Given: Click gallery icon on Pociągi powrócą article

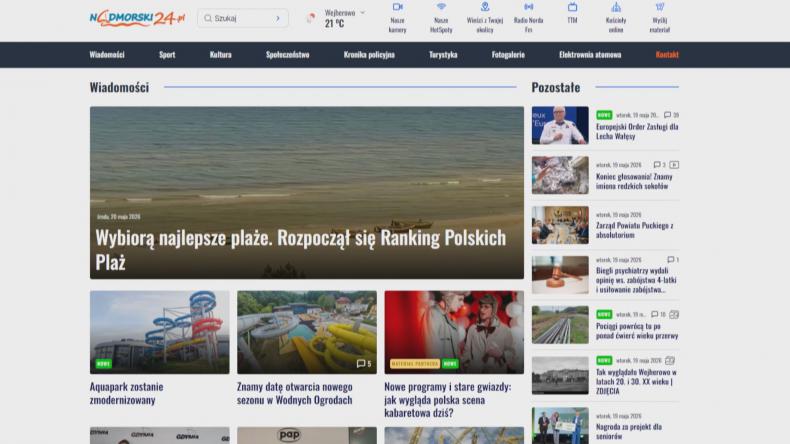Looking at the screenshot, I should (674, 314).
